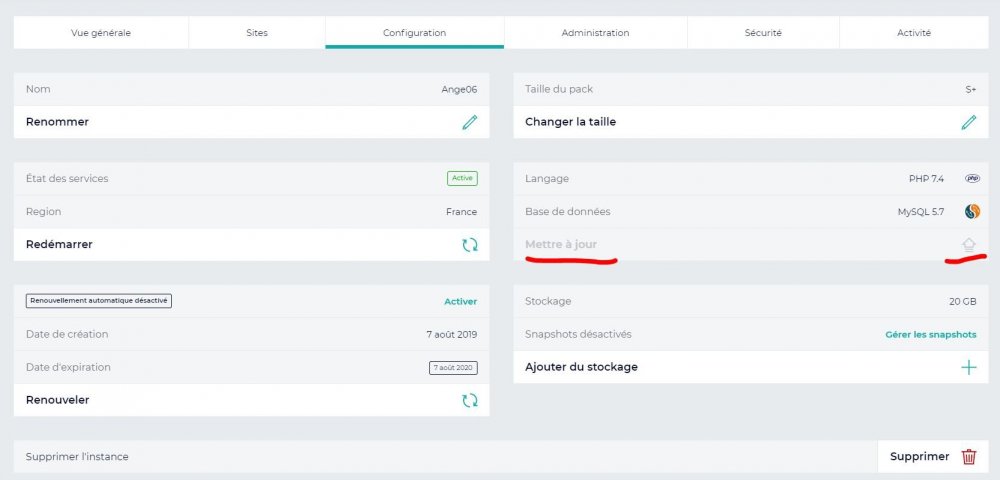This screenshot has height=480, width=1000.
Task: Click the instance name Ange06
Action: point(459,89)
